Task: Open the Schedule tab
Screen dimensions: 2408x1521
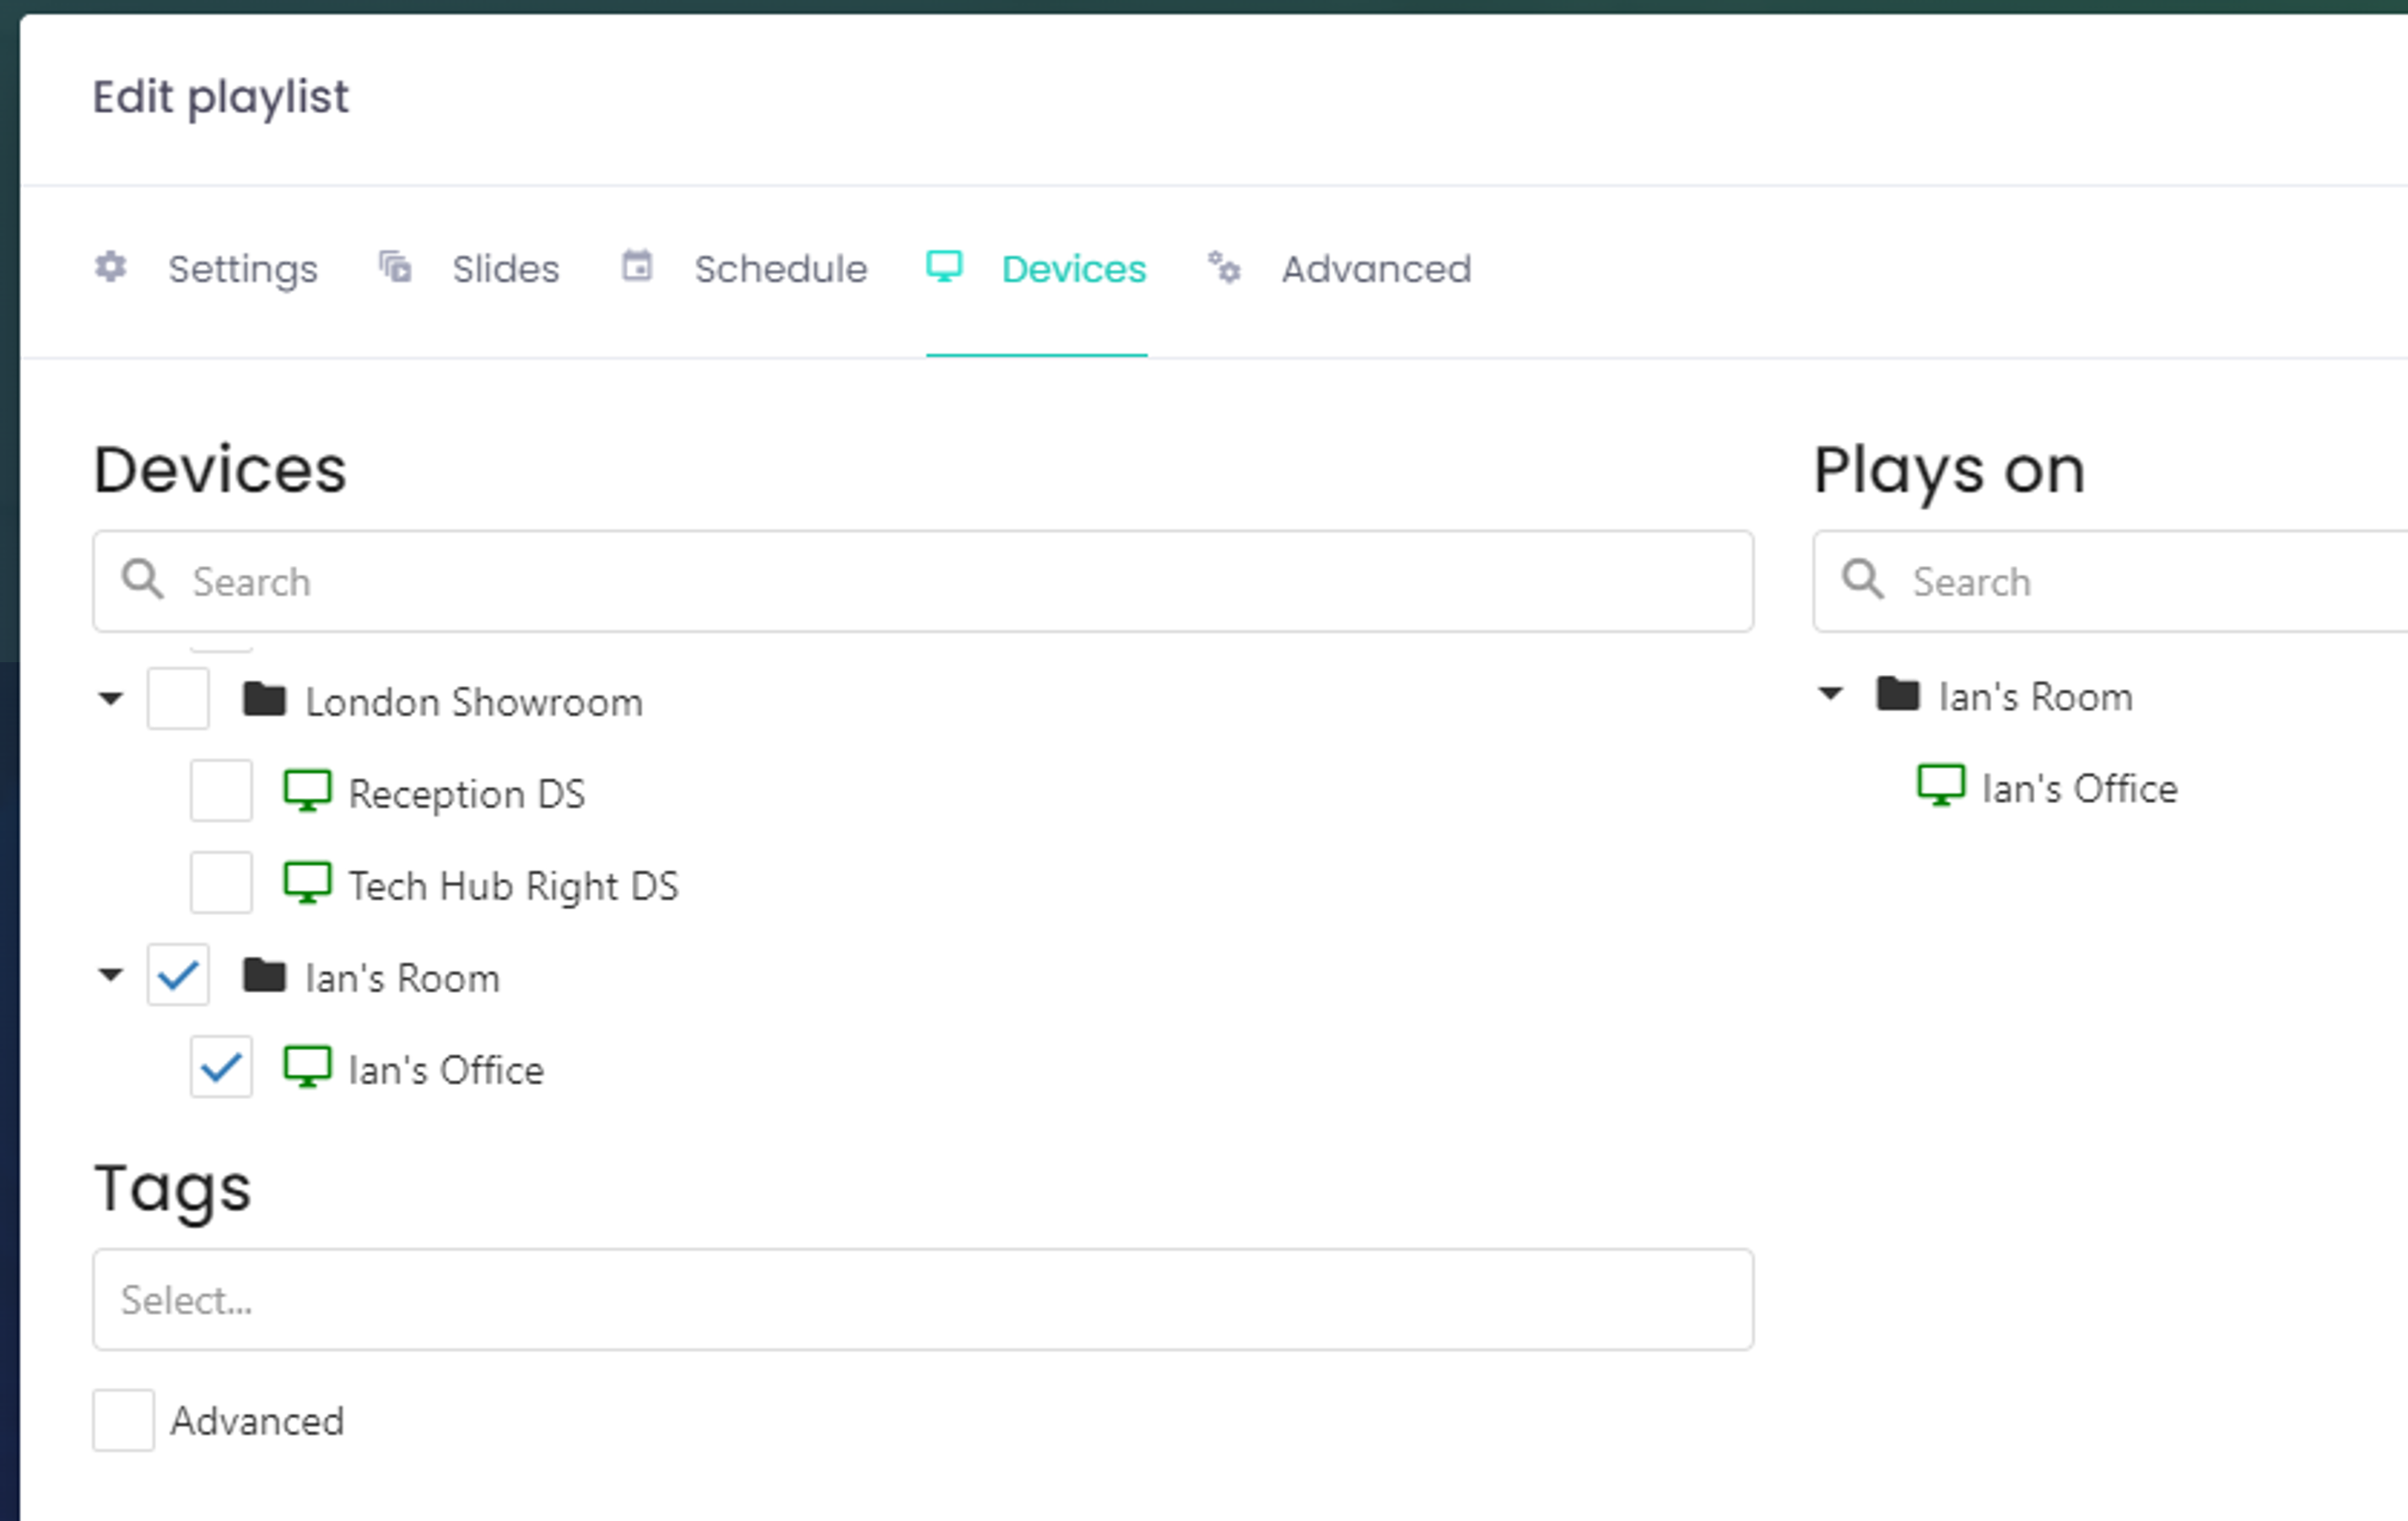Action: click(x=744, y=269)
